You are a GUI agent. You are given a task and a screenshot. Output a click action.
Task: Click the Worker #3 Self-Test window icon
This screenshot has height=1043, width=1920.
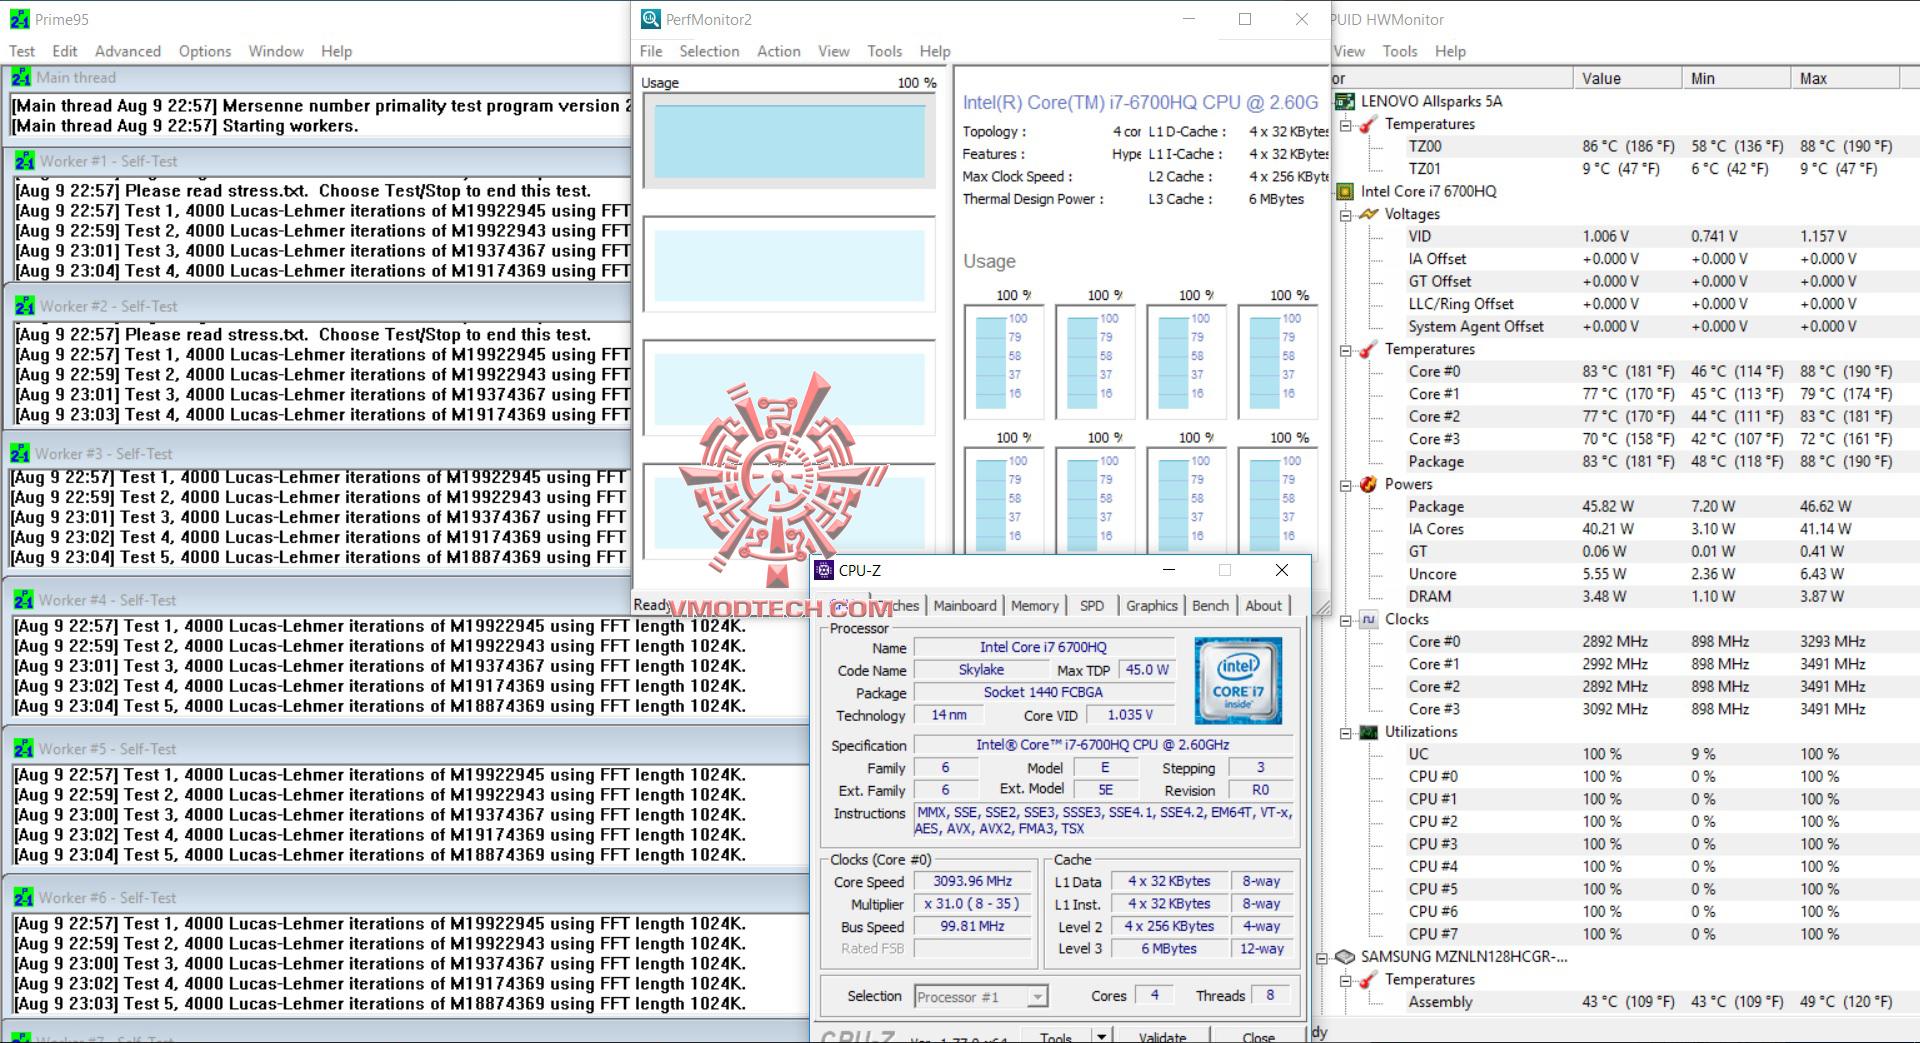point(20,454)
